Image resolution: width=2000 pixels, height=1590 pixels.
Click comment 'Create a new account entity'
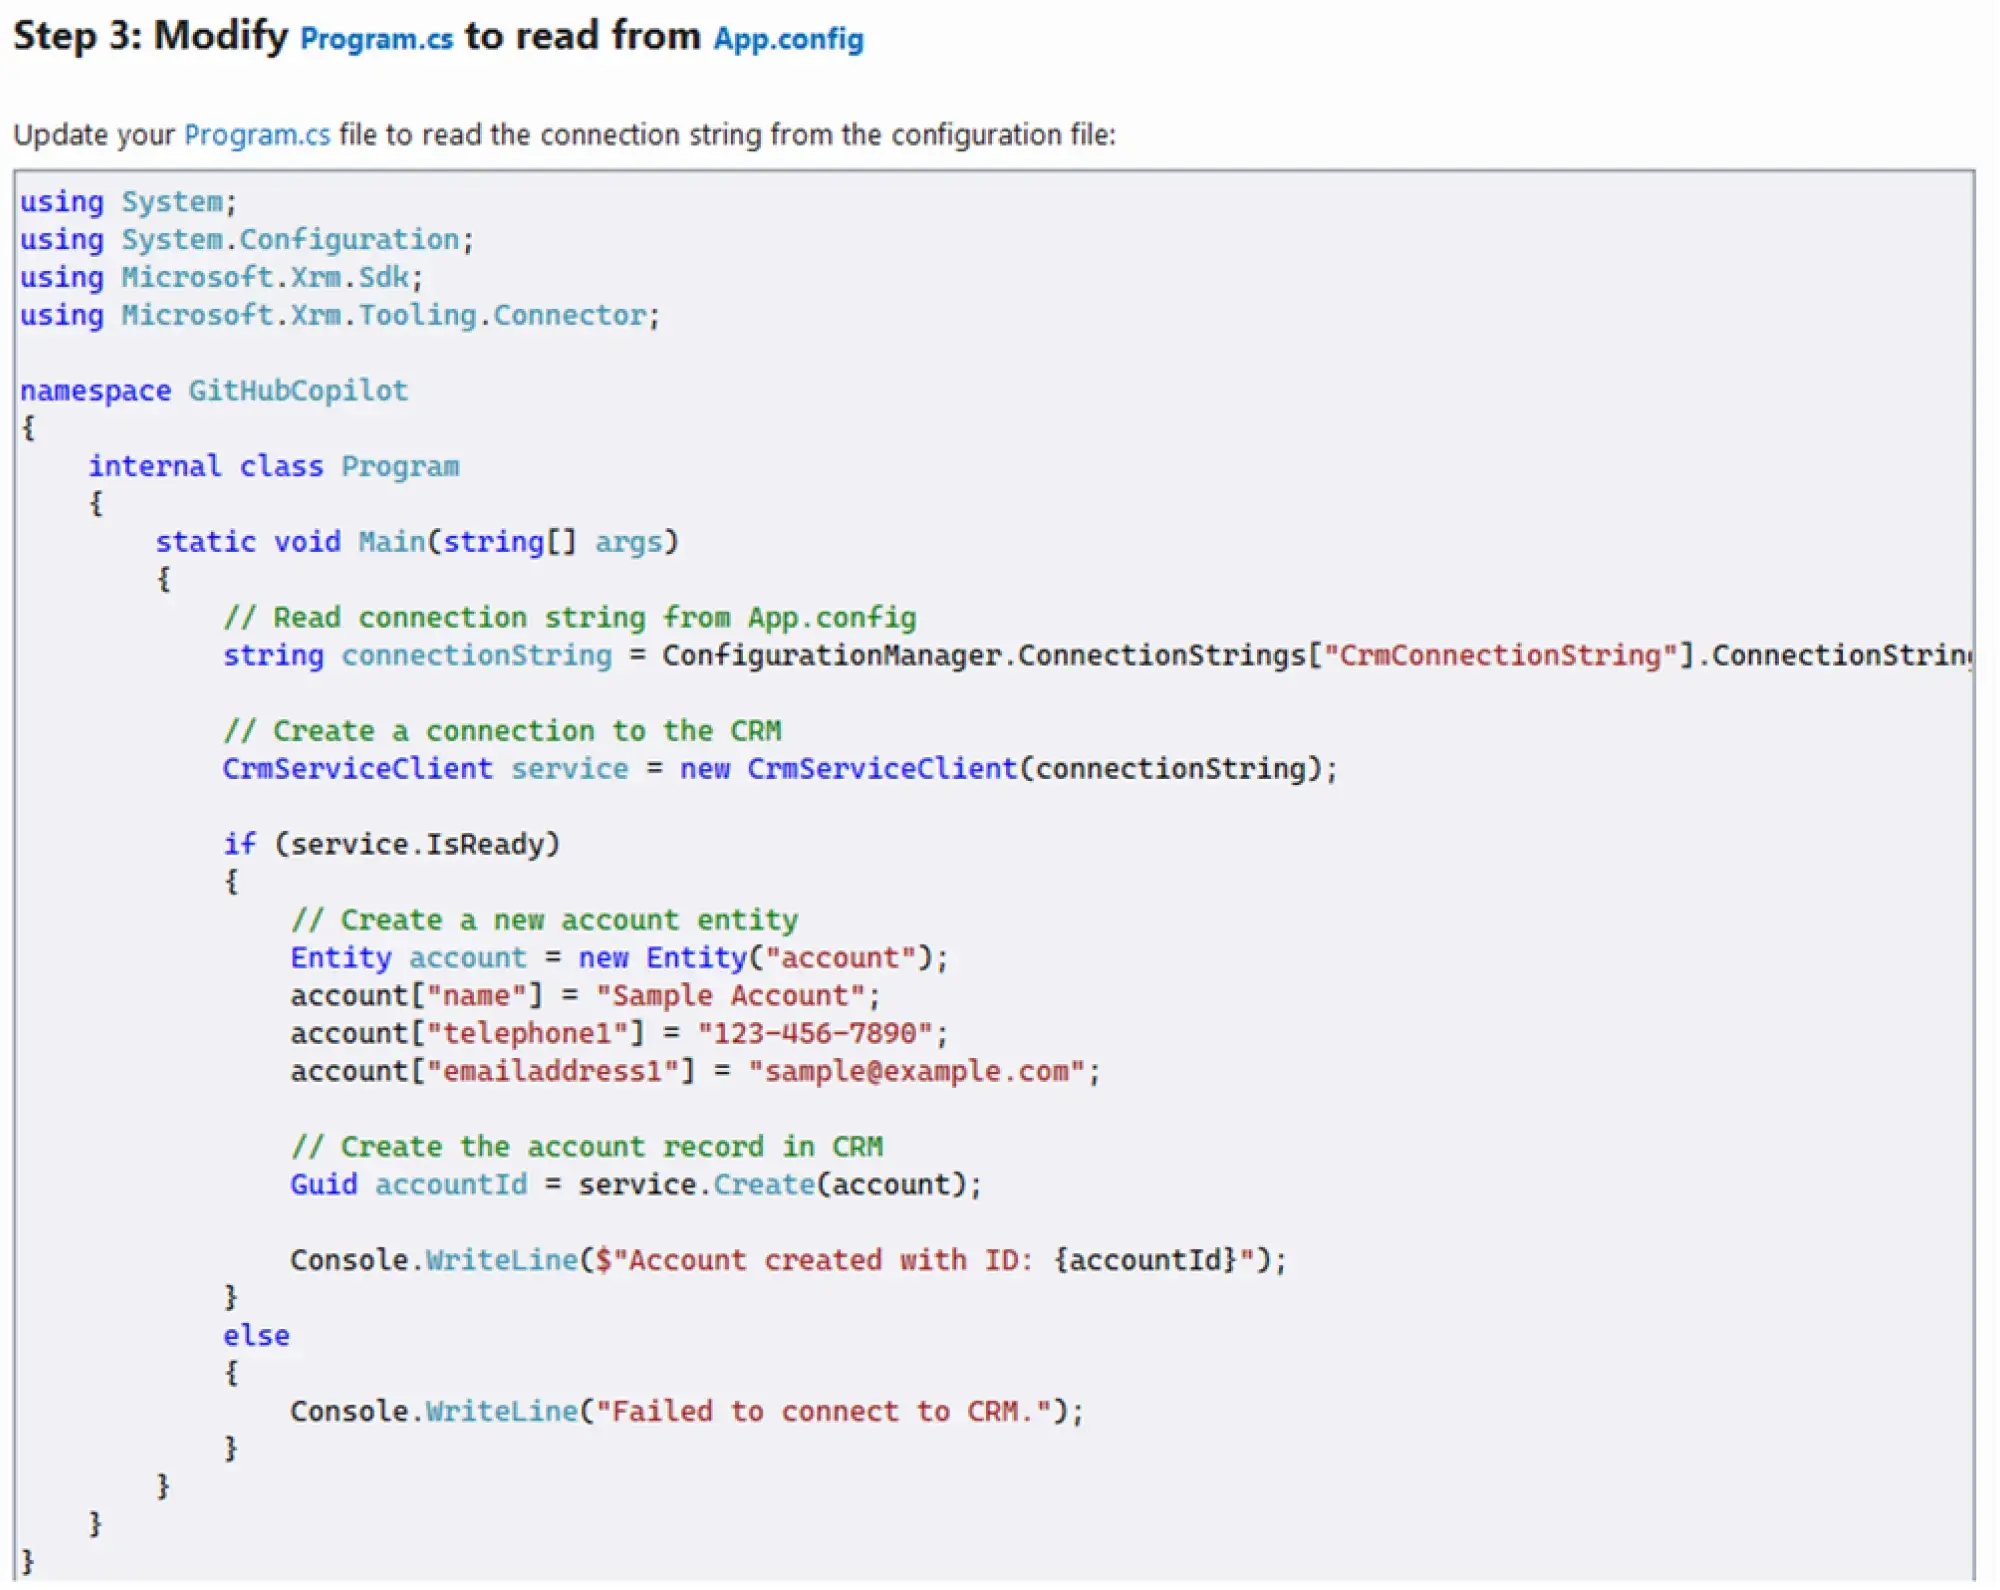pyautogui.click(x=545, y=921)
